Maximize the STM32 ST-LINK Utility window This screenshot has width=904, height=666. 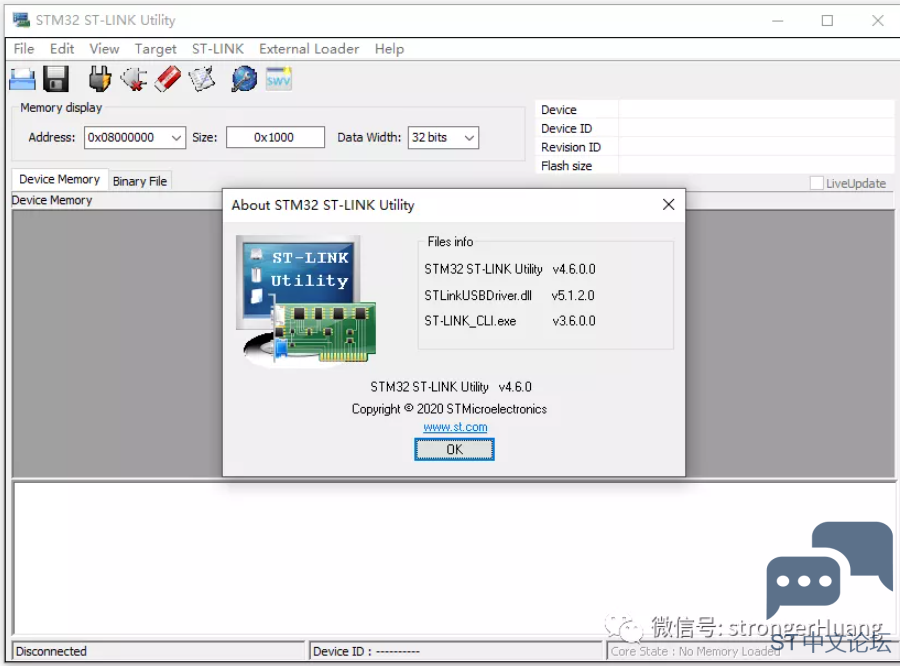pyautogui.click(x=827, y=21)
